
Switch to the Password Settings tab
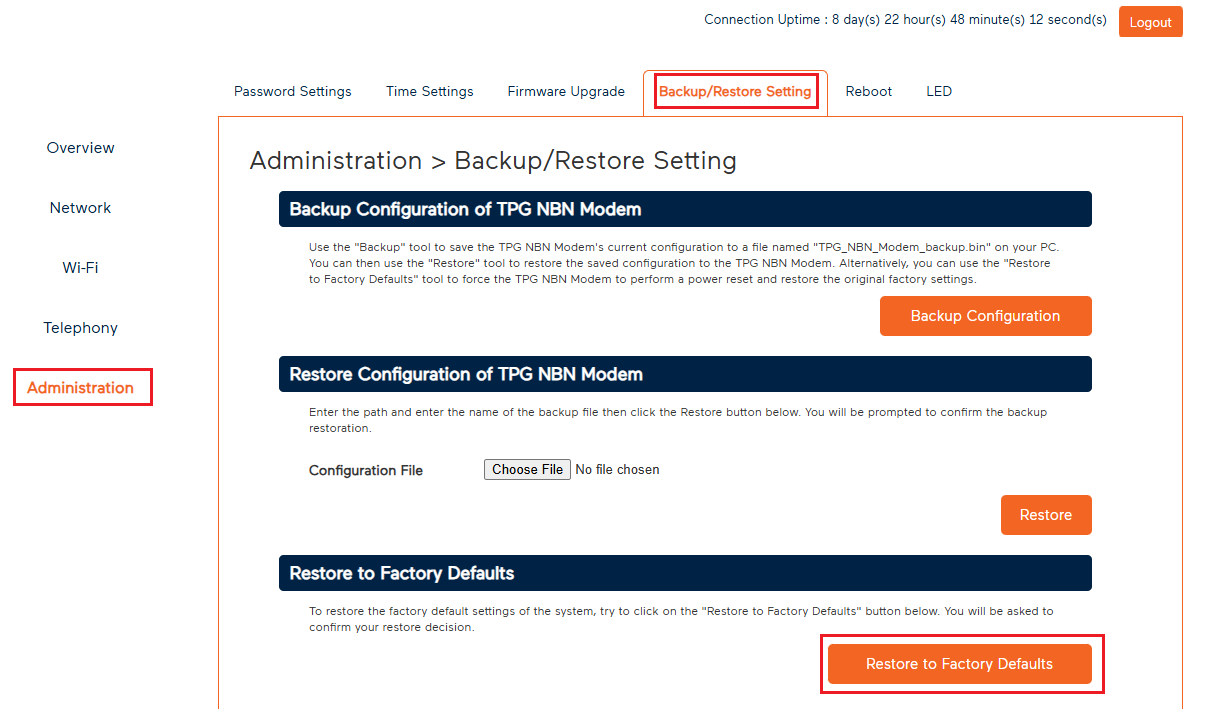[292, 91]
